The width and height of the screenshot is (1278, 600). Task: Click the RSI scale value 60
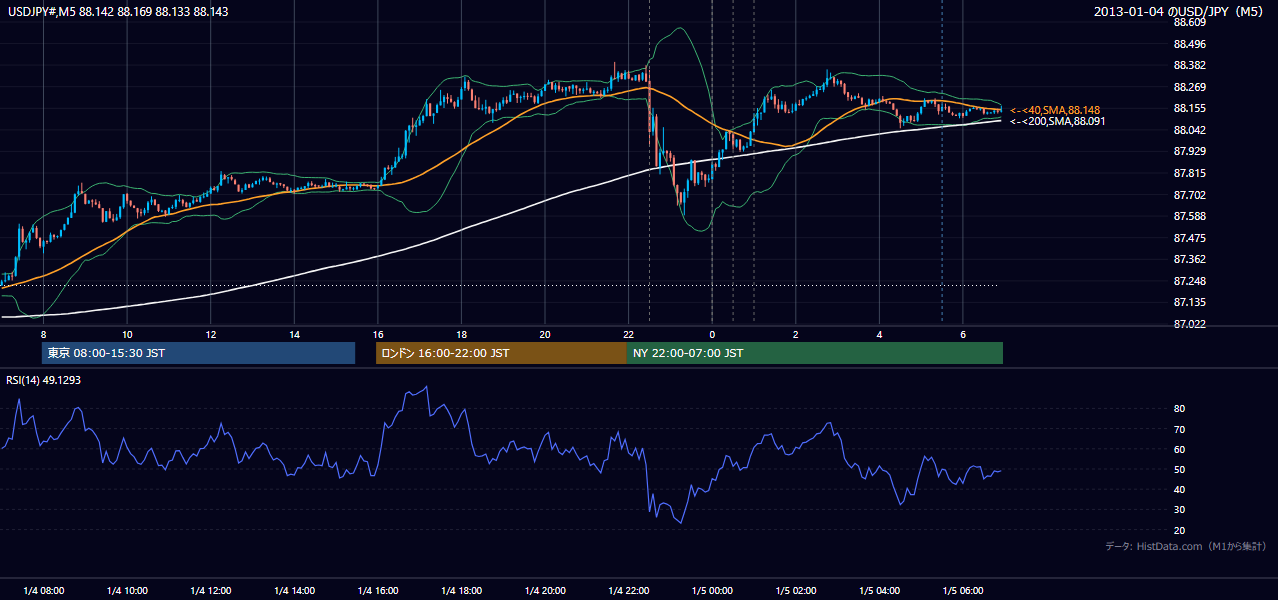[x=1180, y=449]
